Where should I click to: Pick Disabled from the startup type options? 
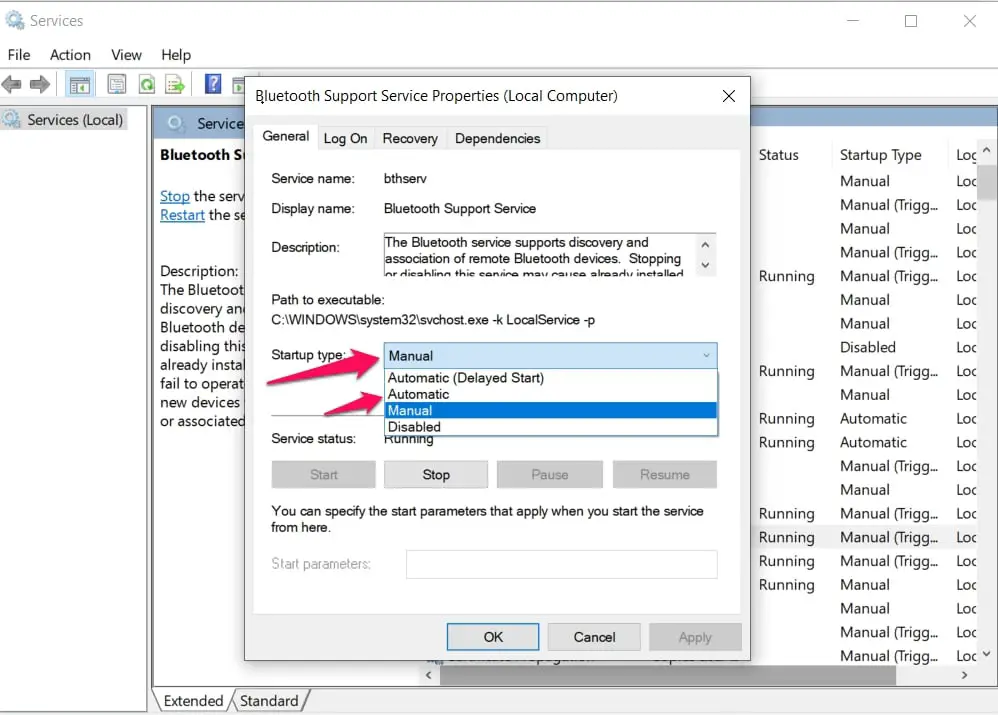coord(414,427)
